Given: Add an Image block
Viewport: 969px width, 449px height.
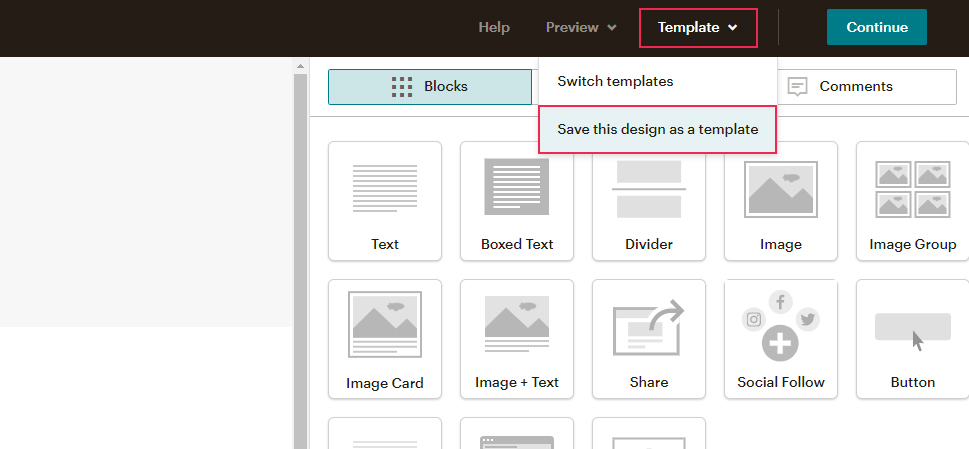Looking at the screenshot, I should (781, 201).
